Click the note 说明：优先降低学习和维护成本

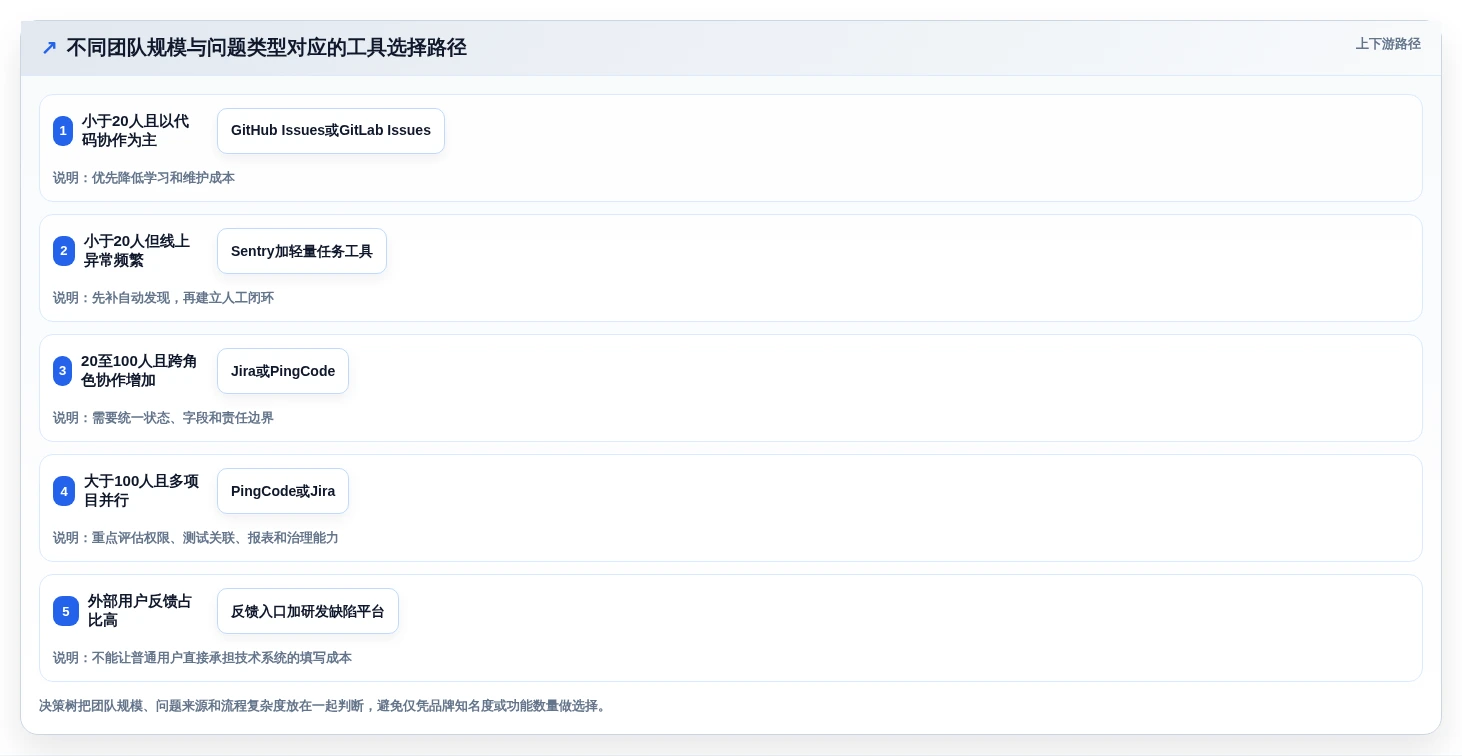(144, 178)
